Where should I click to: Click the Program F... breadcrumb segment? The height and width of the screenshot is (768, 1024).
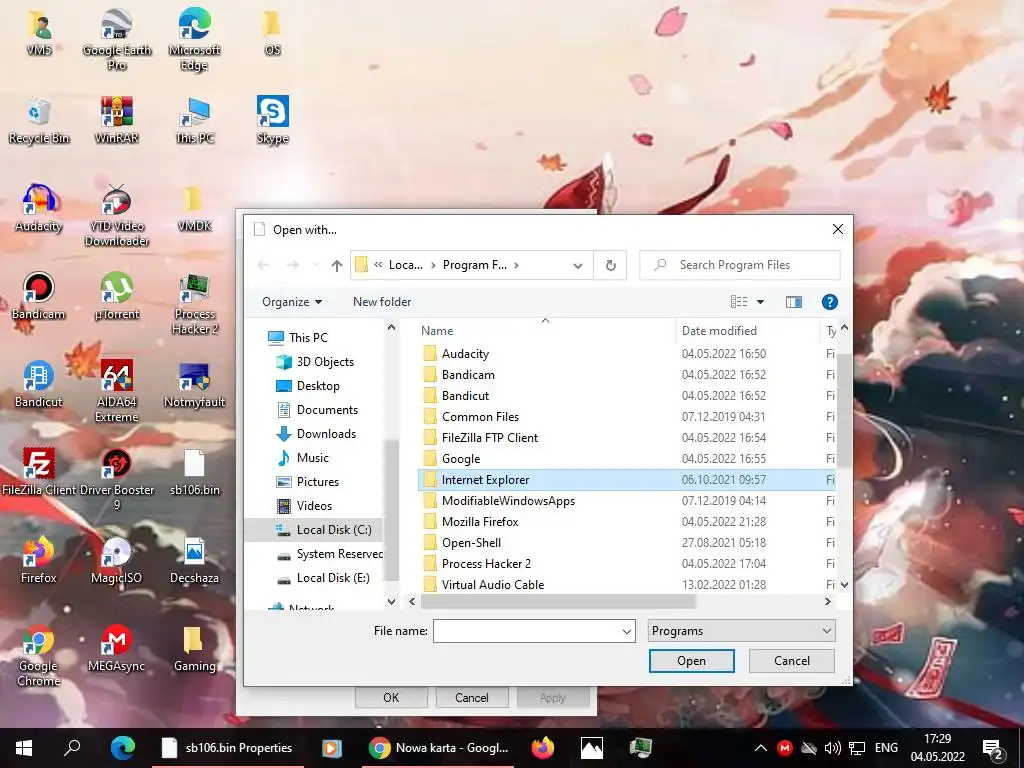coord(475,265)
